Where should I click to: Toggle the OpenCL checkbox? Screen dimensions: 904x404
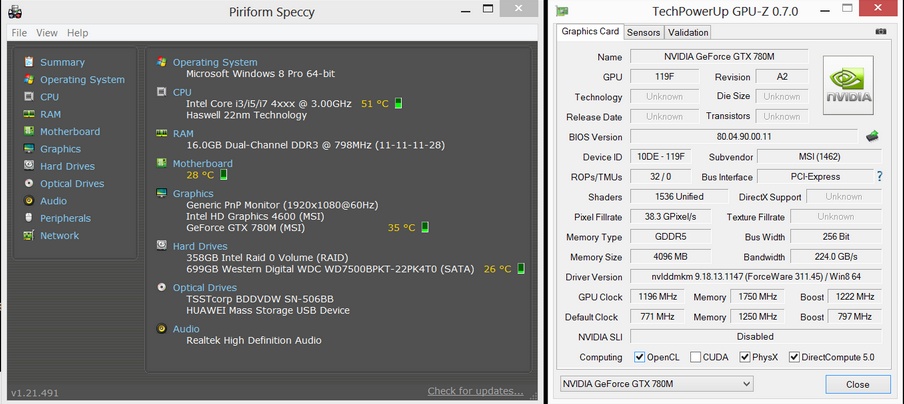coord(639,357)
